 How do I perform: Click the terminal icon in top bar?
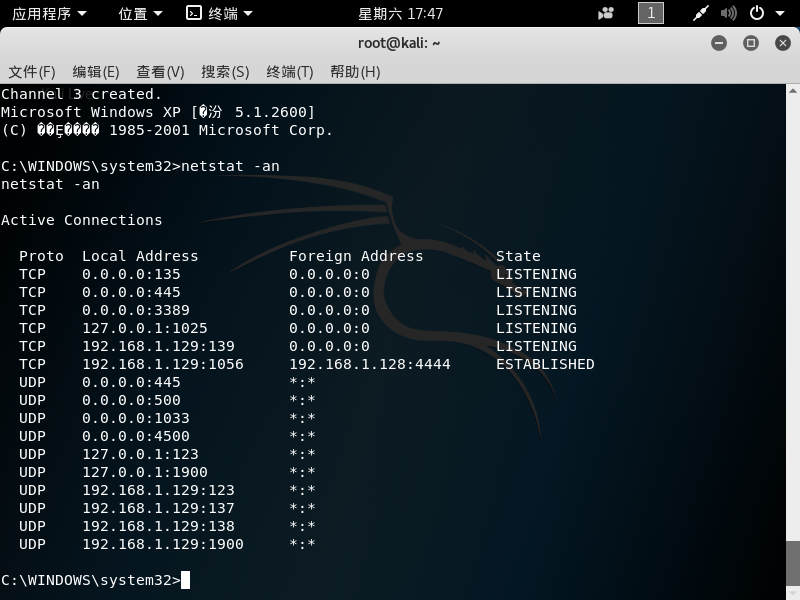pyautogui.click(x=194, y=13)
